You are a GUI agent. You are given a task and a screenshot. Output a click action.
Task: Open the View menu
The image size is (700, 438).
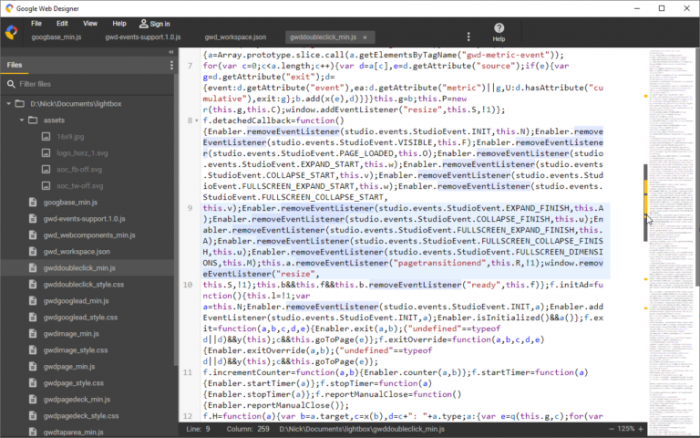[90, 22]
